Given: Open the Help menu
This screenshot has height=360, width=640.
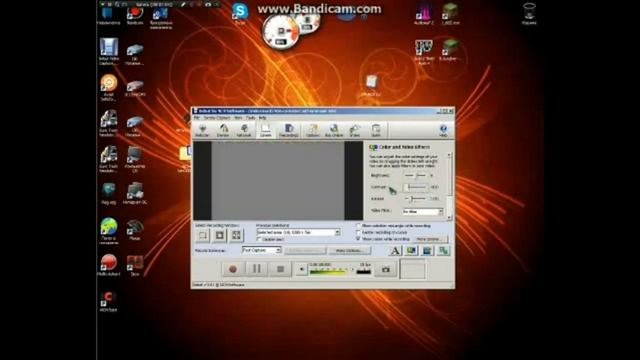Looking at the screenshot, I should point(262,118).
